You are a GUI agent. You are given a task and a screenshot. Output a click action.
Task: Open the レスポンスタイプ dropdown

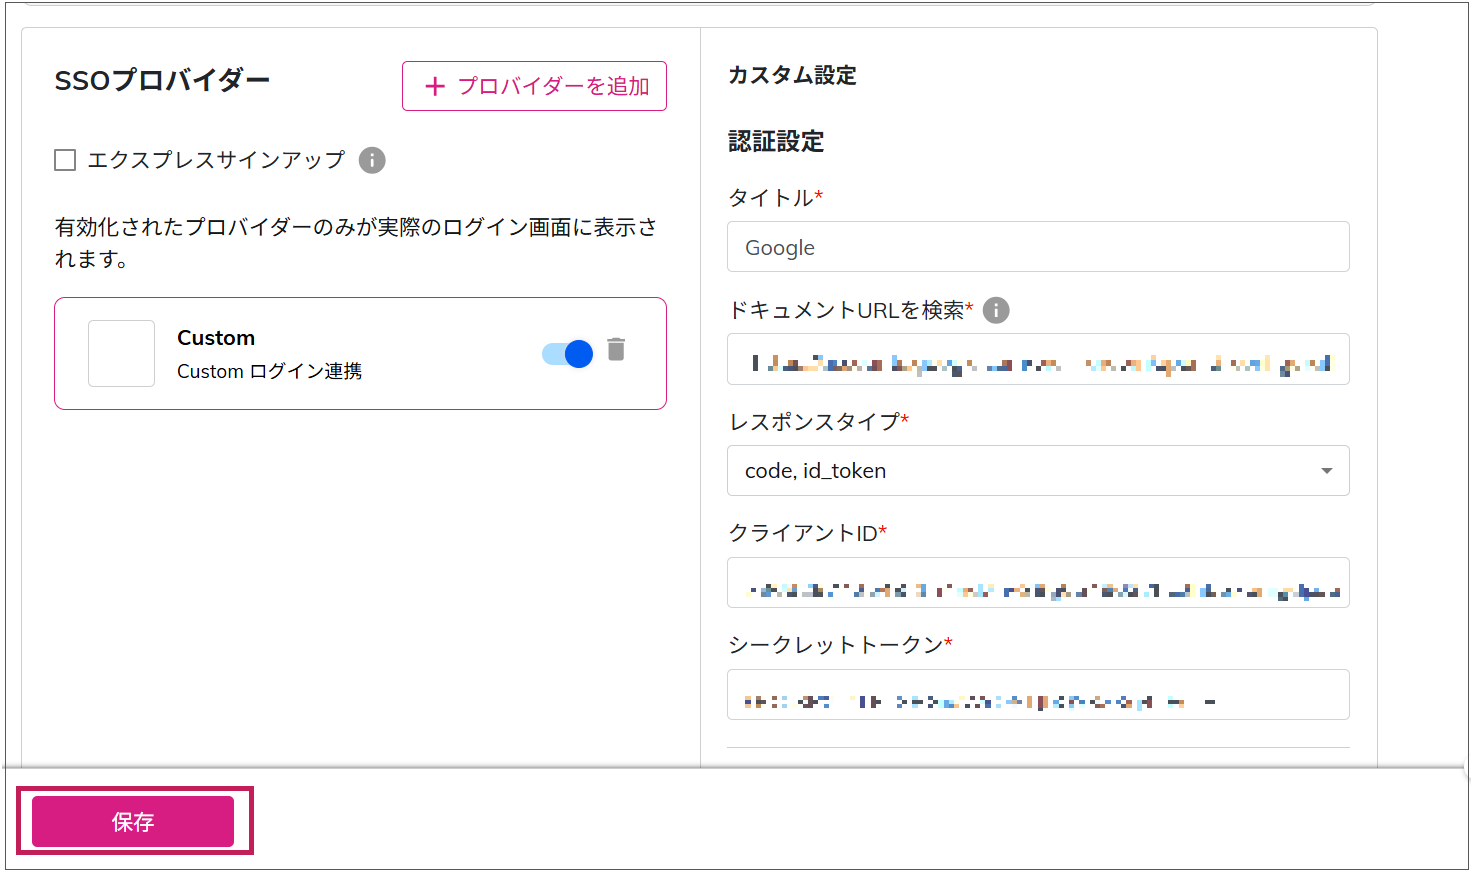coord(1037,471)
